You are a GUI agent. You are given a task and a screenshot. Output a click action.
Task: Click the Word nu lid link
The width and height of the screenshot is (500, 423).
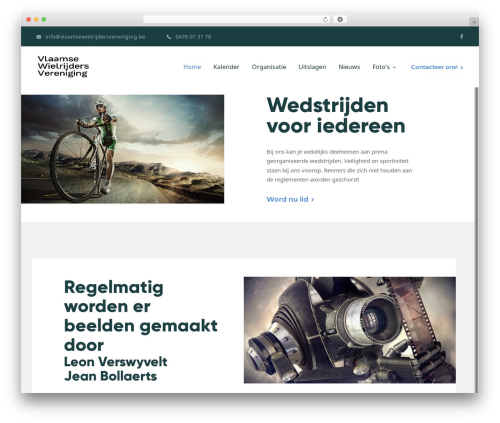290,199
